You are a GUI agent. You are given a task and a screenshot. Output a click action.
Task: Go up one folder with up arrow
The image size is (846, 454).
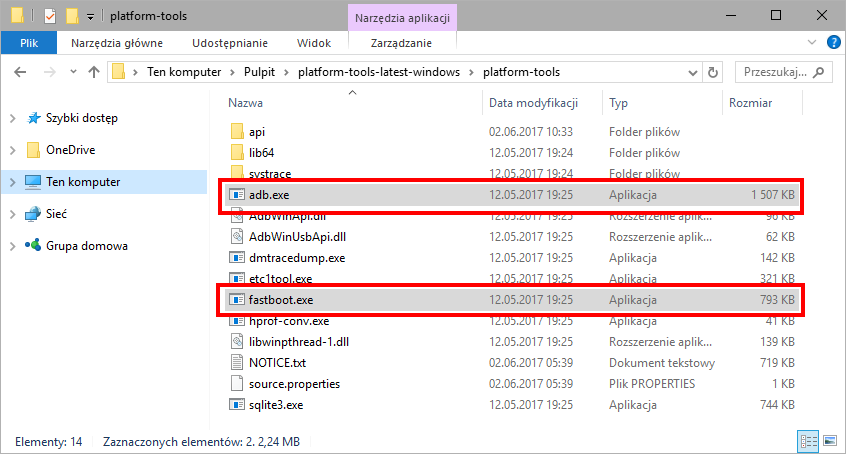pos(94,72)
